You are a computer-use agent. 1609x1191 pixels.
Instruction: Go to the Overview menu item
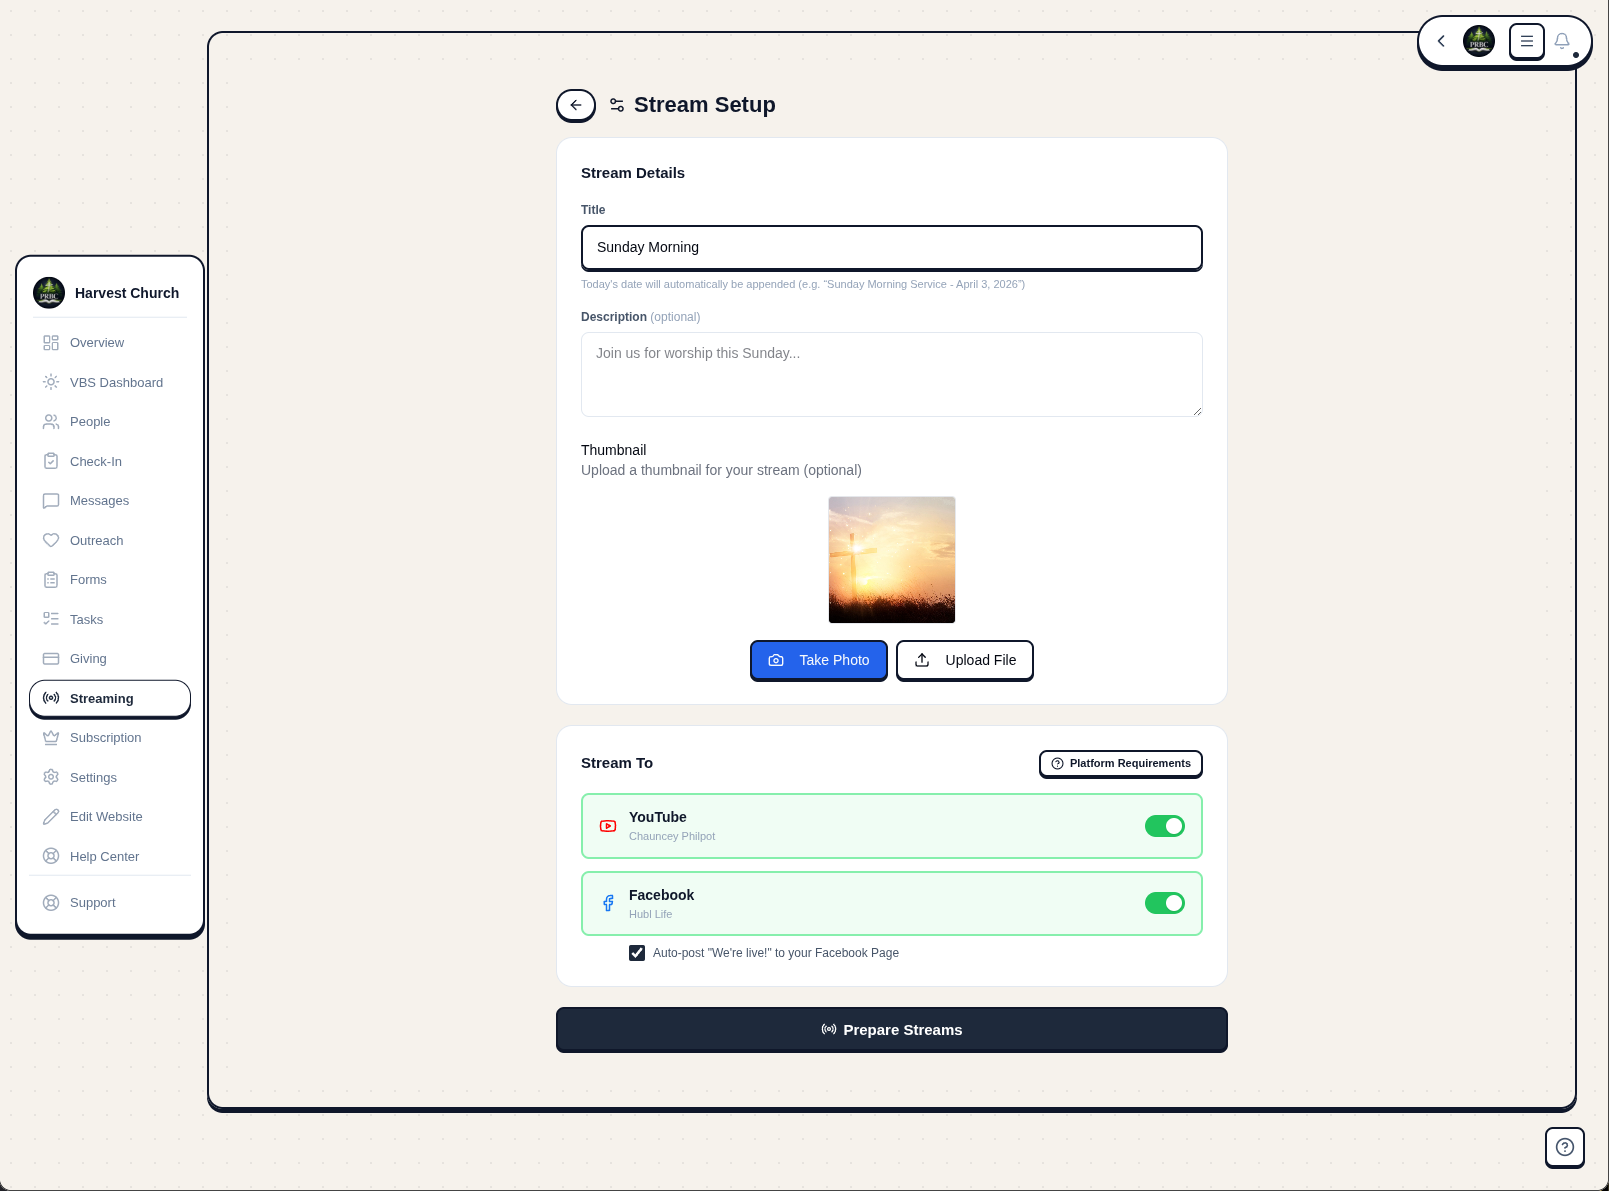(96, 342)
